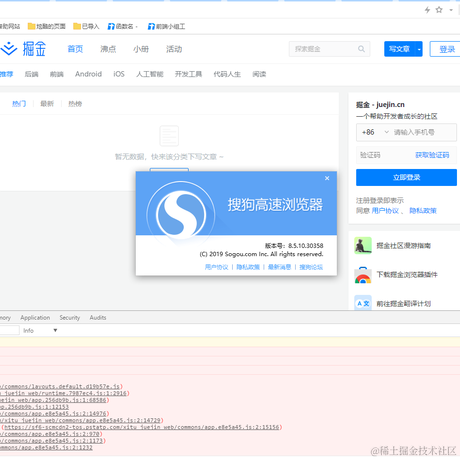Select the 前端 category tab
The image size is (460, 460).
(x=57, y=74)
